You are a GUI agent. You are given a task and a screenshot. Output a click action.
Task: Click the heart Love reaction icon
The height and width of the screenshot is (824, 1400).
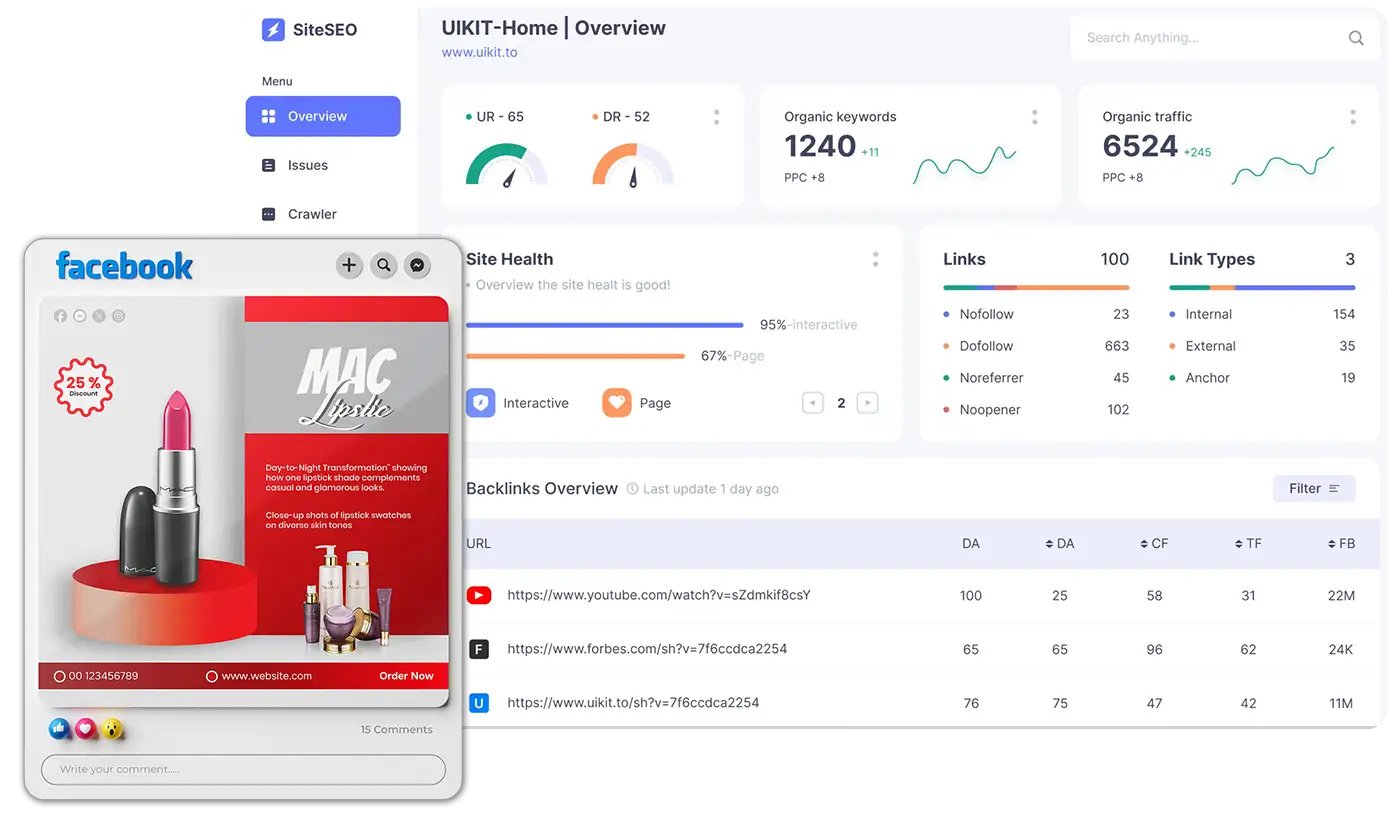[86, 729]
